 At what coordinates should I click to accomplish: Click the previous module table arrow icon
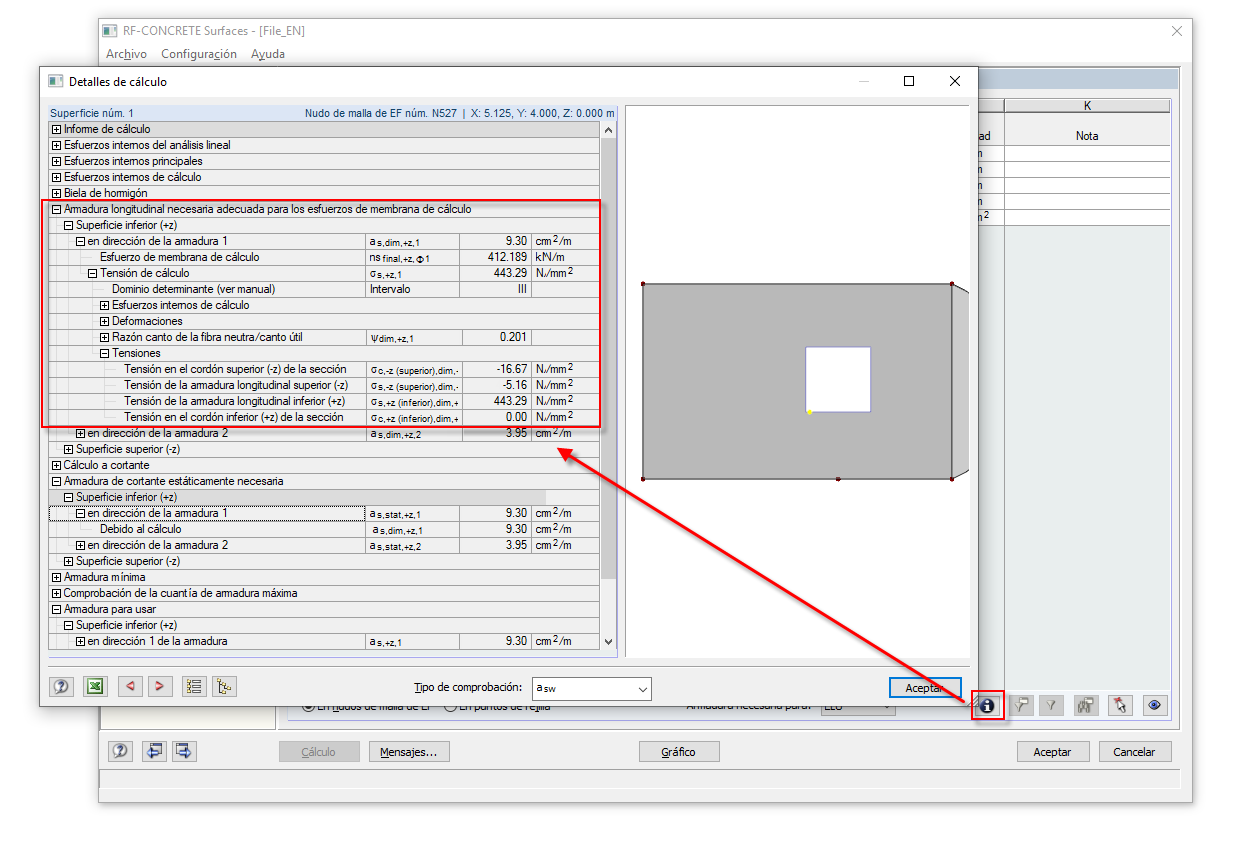154,752
